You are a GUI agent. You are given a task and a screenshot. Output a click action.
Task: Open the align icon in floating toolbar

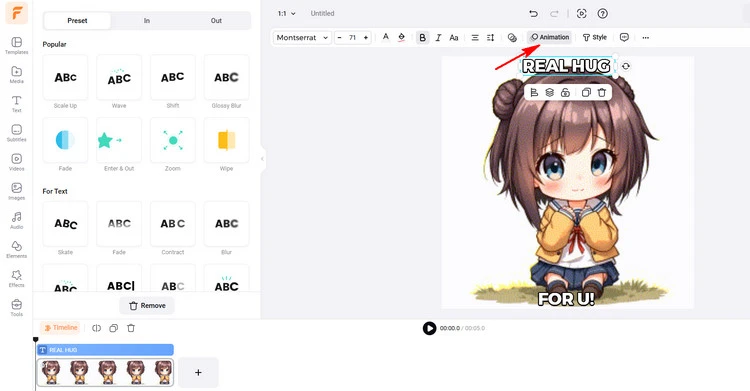534,92
